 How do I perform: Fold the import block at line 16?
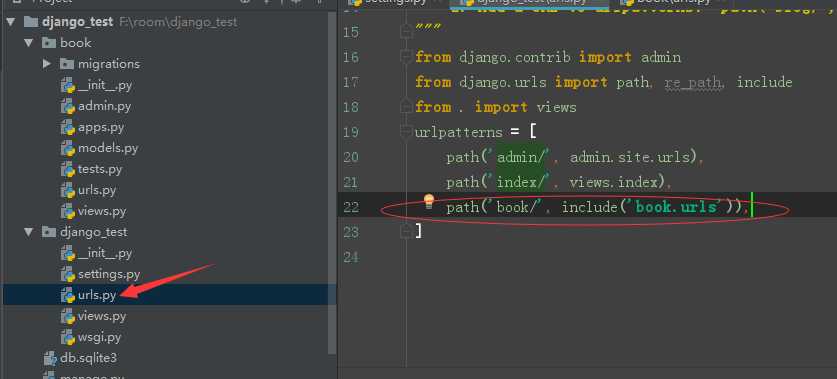407,57
